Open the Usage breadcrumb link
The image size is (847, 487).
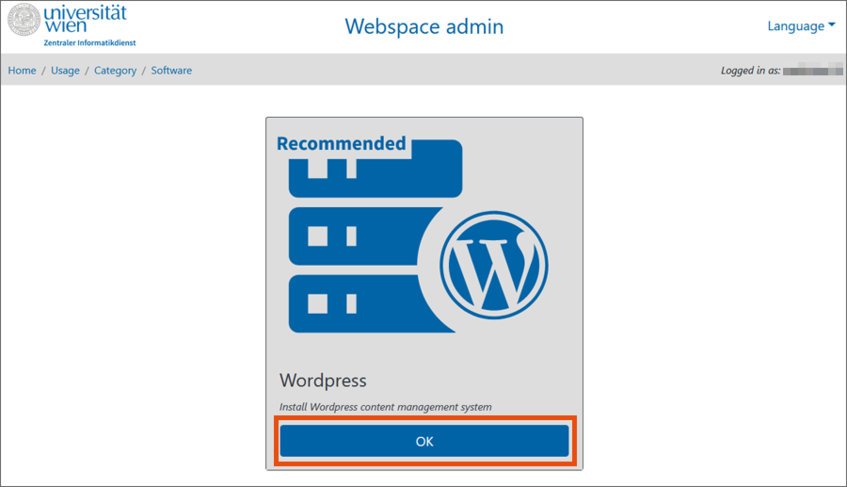65,70
